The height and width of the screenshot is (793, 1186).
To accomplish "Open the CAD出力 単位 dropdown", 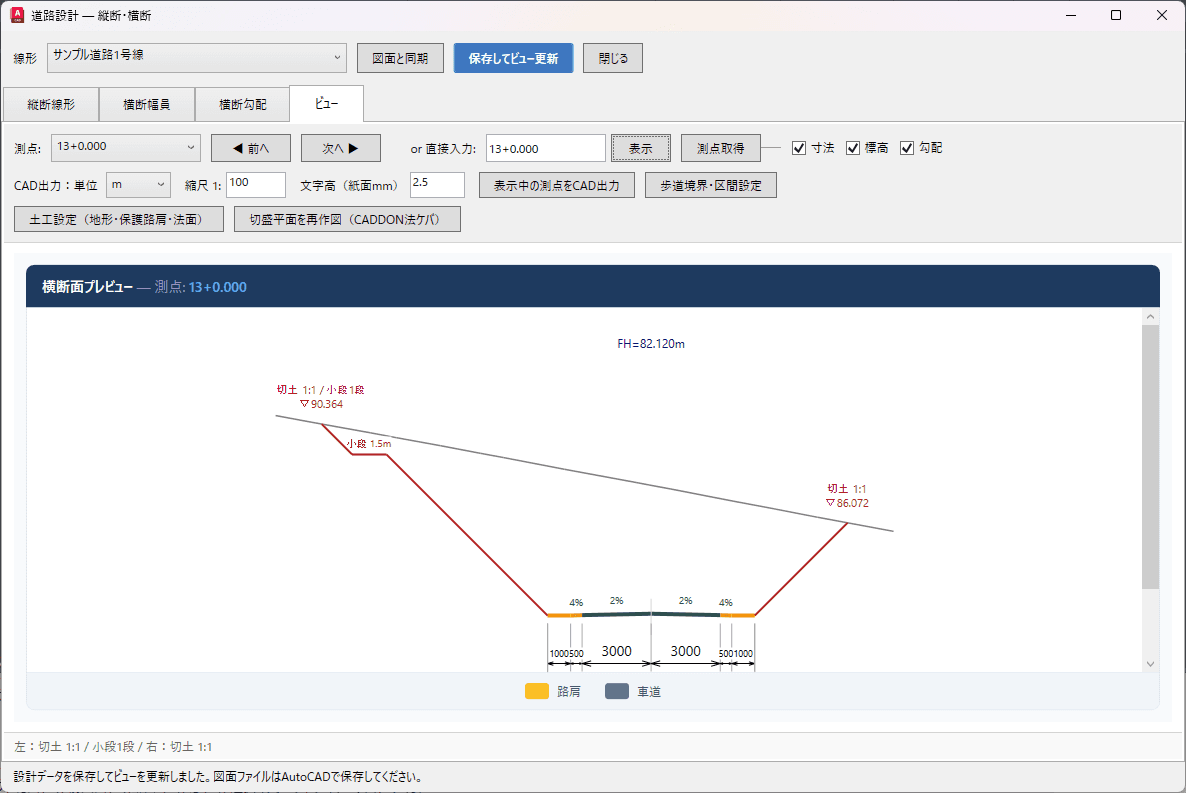I will [138, 185].
